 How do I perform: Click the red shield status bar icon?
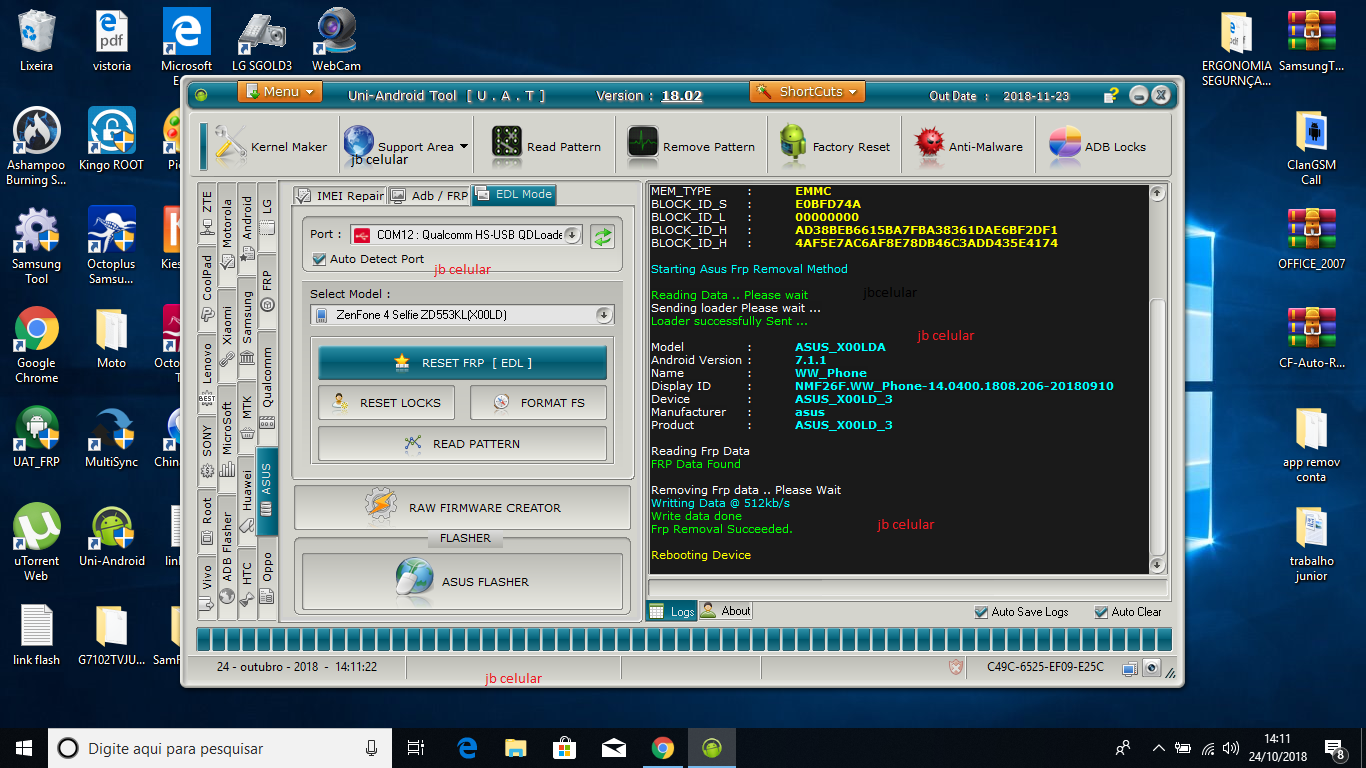[x=956, y=667]
